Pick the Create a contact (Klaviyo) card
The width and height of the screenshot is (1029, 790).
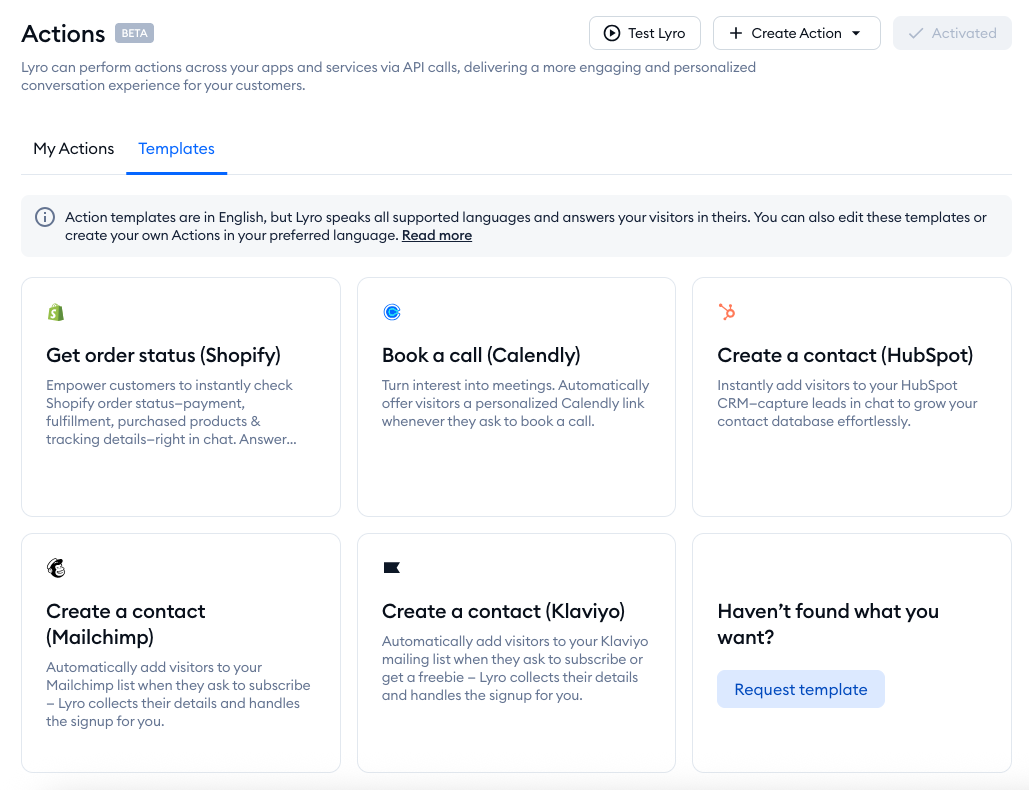pos(516,653)
